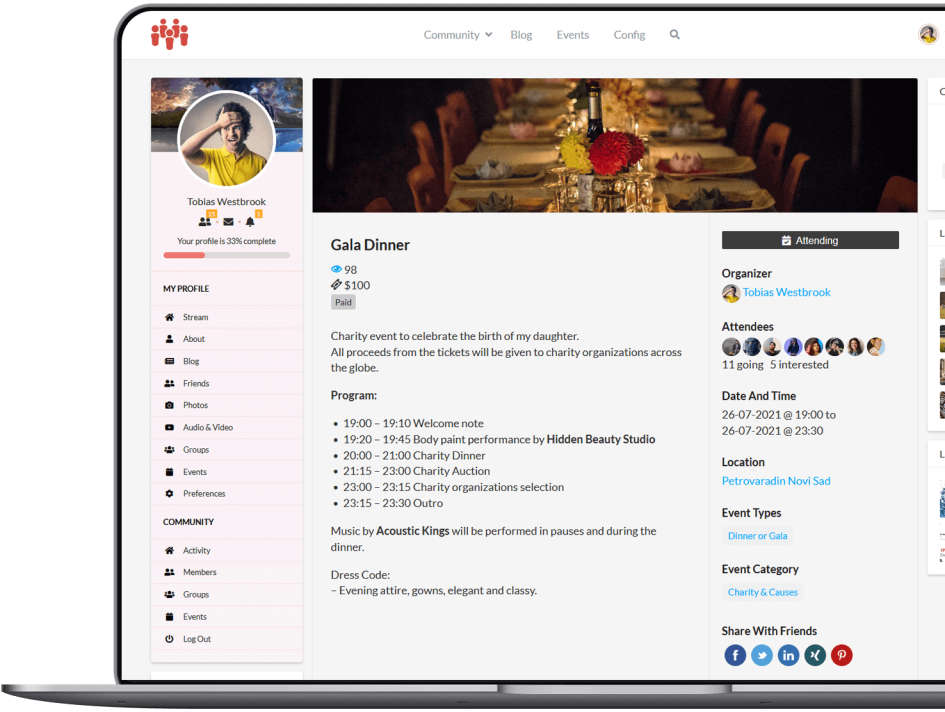This screenshot has height=712, width=945.
Task: Click the profile completion progress bar
Action: pyautogui.click(x=227, y=255)
